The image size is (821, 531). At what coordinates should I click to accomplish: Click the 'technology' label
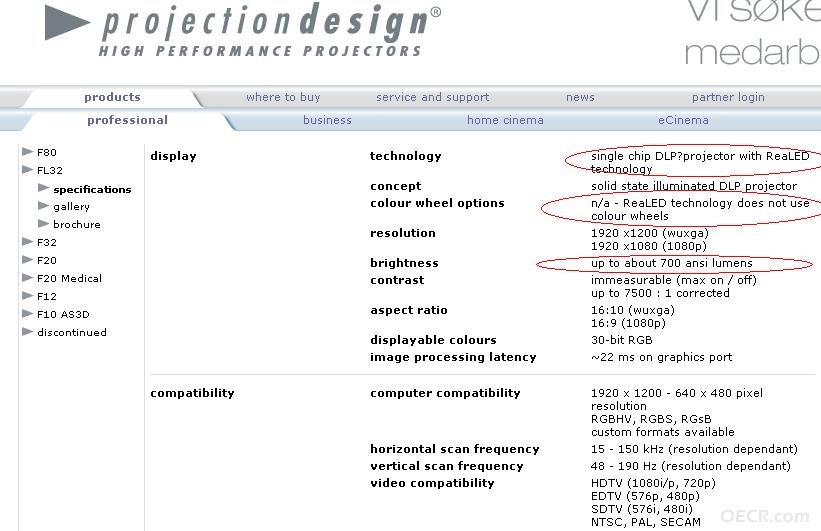click(x=405, y=156)
